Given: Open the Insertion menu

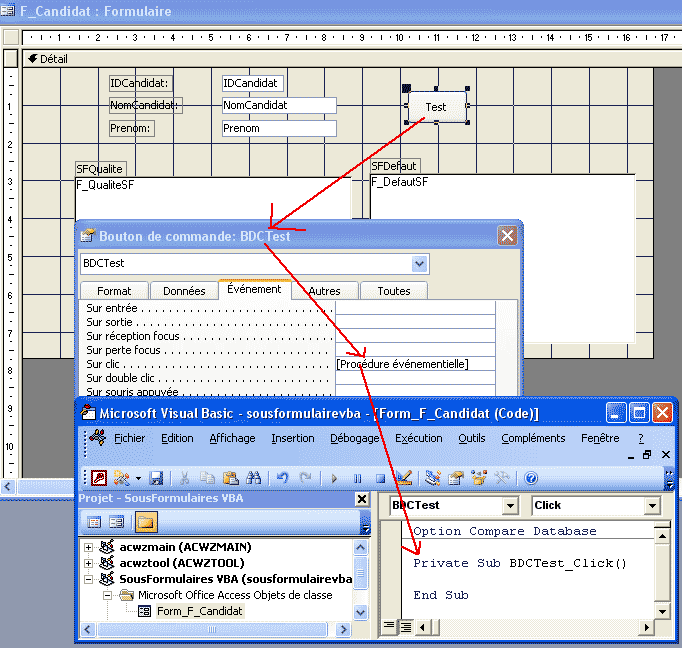Looking at the screenshot, I should tap(293, 438).
